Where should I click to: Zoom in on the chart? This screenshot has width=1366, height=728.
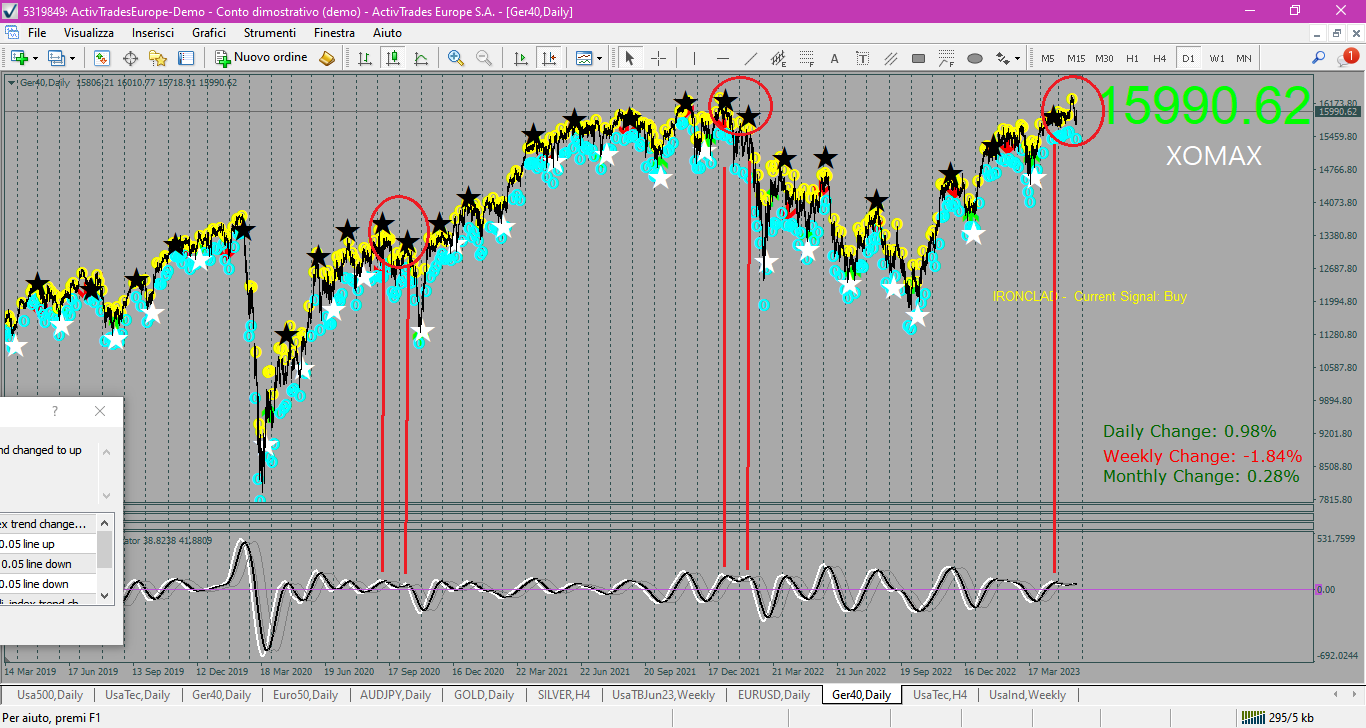pos(456,58)
